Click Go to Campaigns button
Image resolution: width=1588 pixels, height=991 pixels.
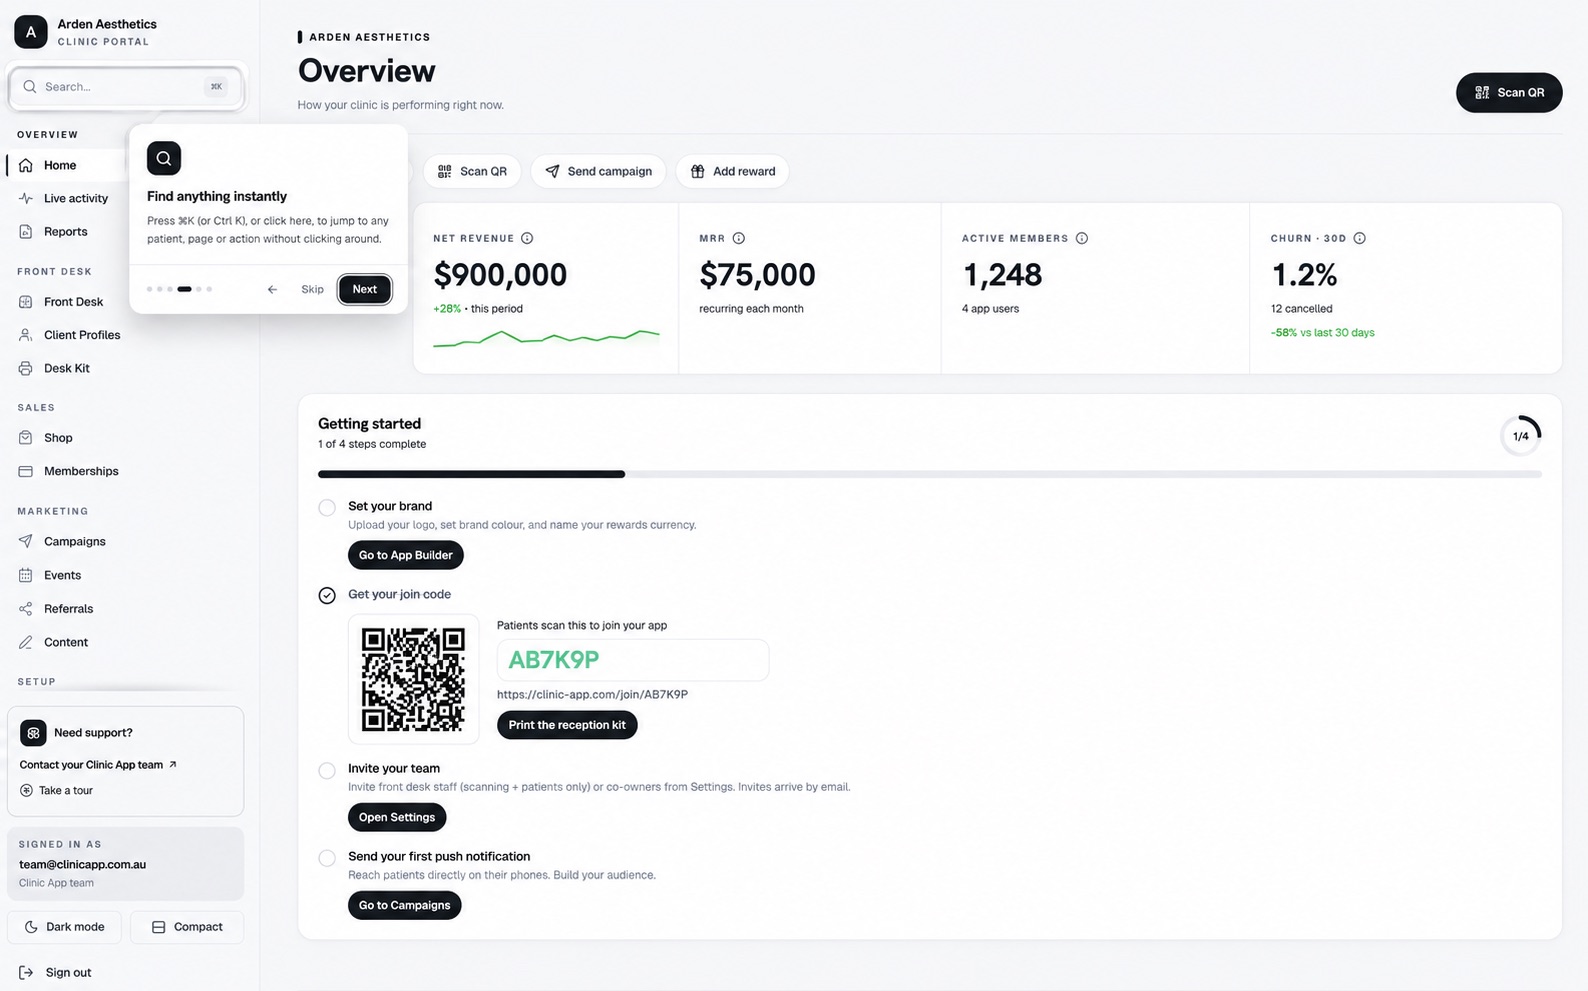405,905
